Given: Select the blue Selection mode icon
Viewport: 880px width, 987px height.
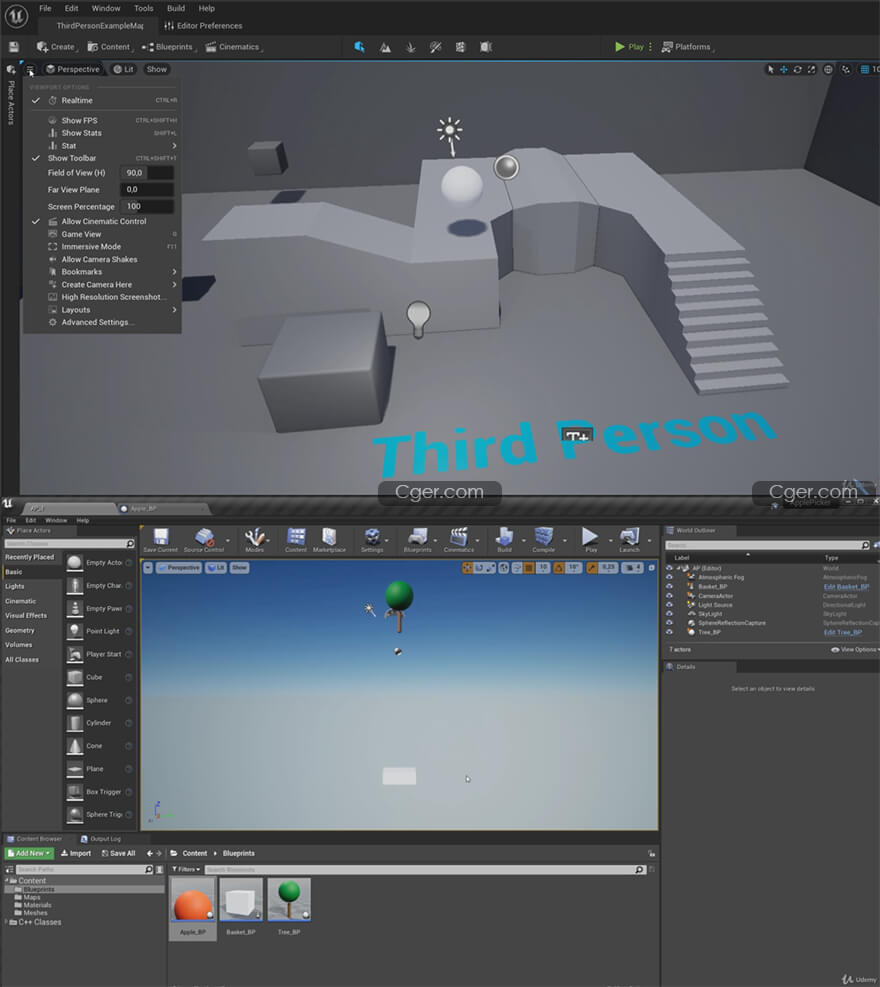Looking at the screenshot, I should pyautogui.click(x=359, y=47).
